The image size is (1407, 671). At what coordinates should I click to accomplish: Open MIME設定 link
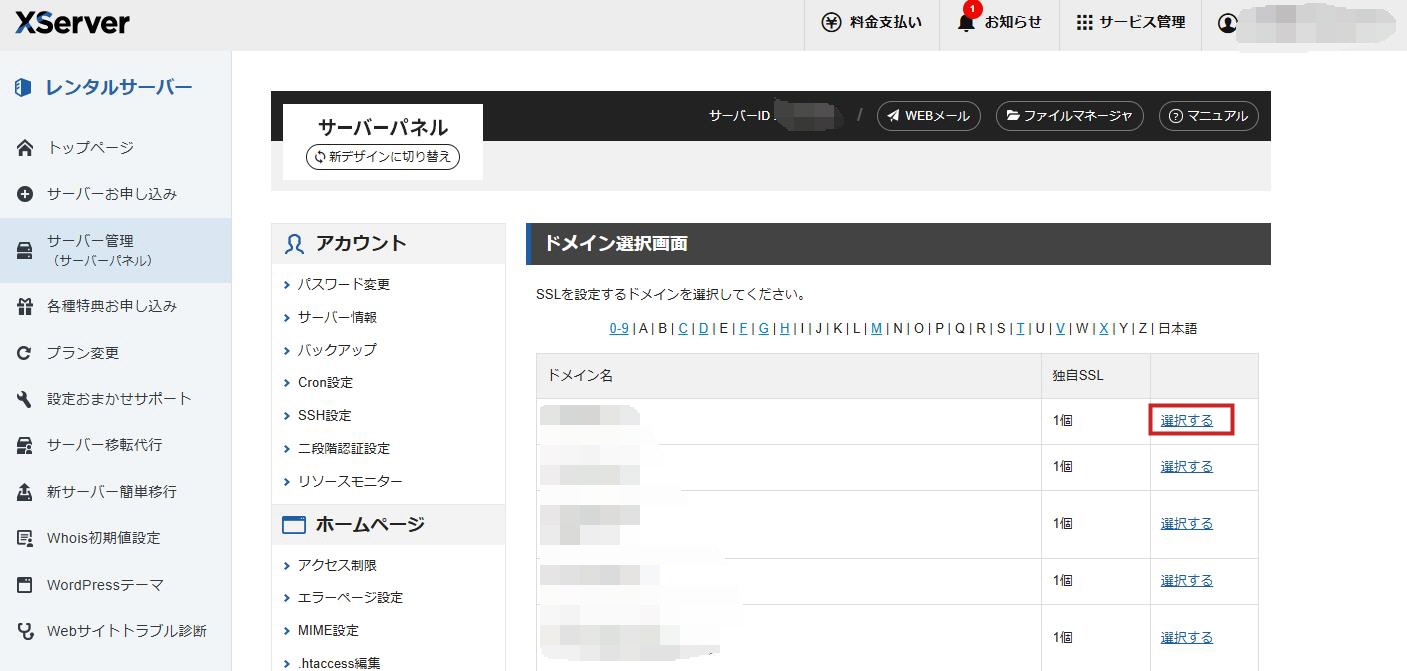click(x=328, y=631)
